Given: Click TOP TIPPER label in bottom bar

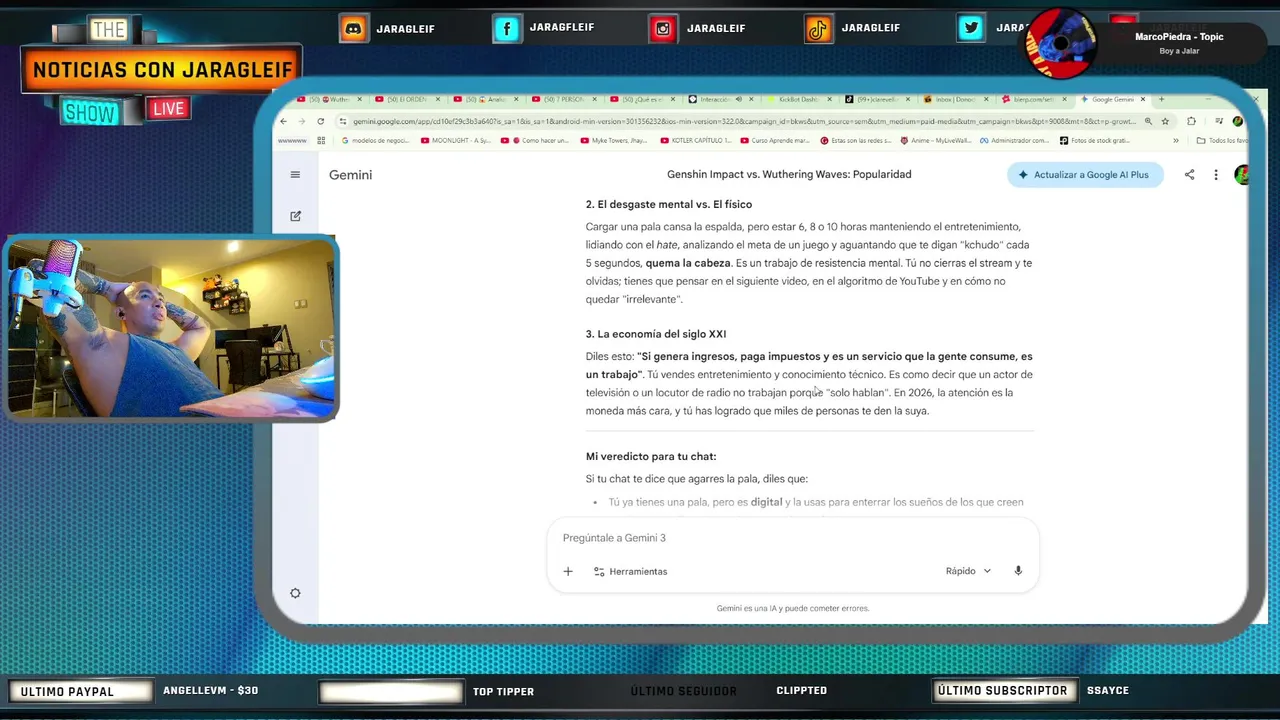Looking at the screenshot, I should click(503, 691).
